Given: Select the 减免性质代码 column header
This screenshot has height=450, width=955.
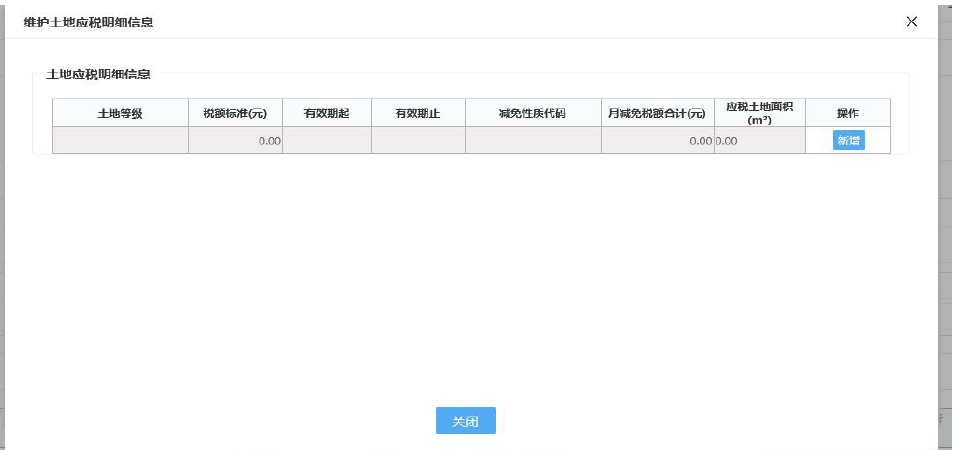Looking at the screenshot, I should 533,113.
